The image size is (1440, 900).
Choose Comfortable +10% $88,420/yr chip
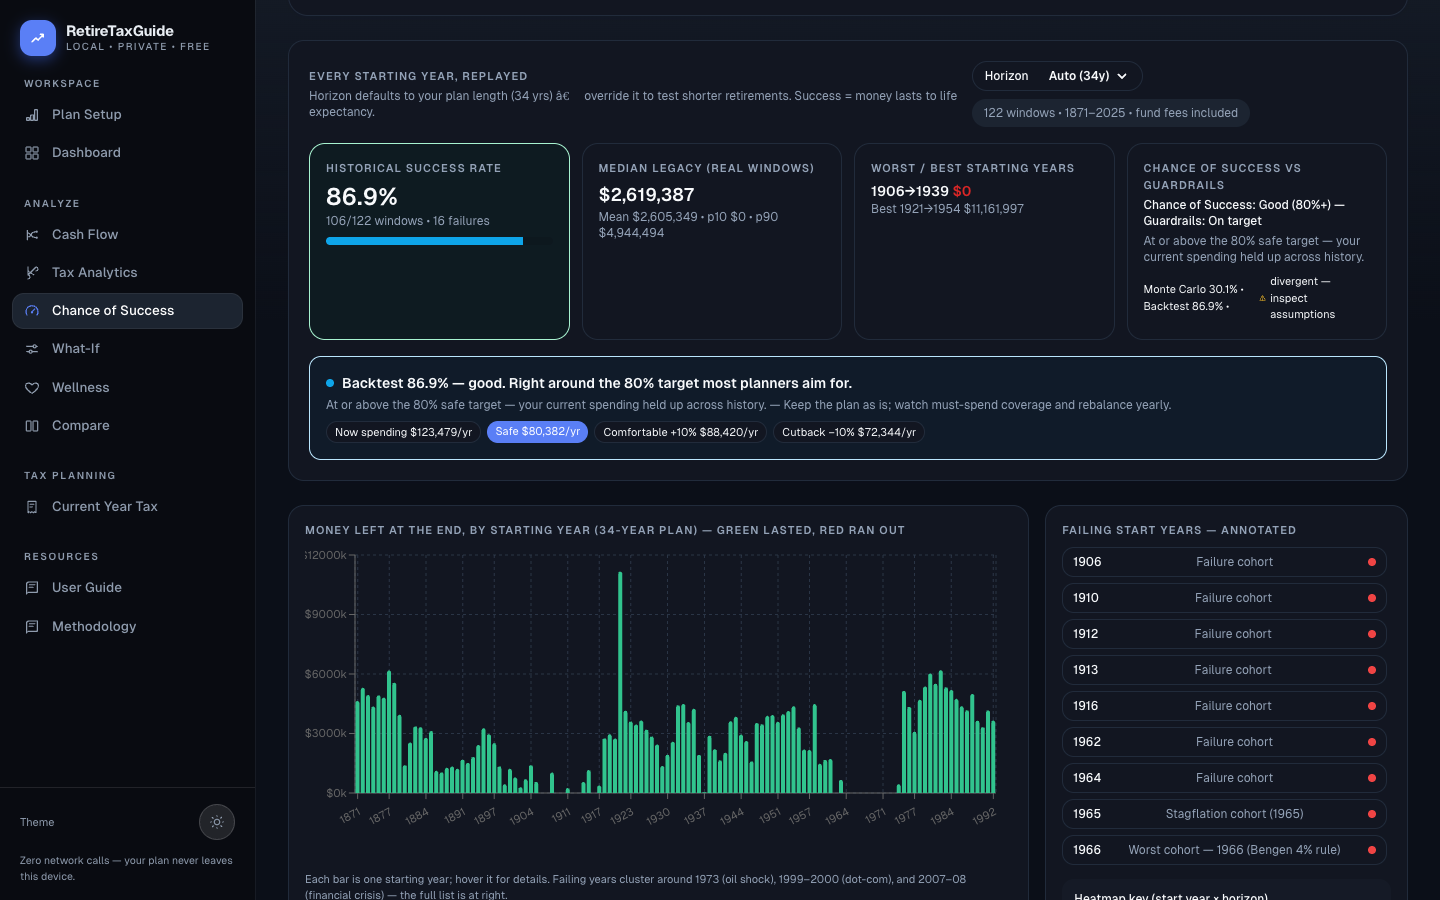681,432
